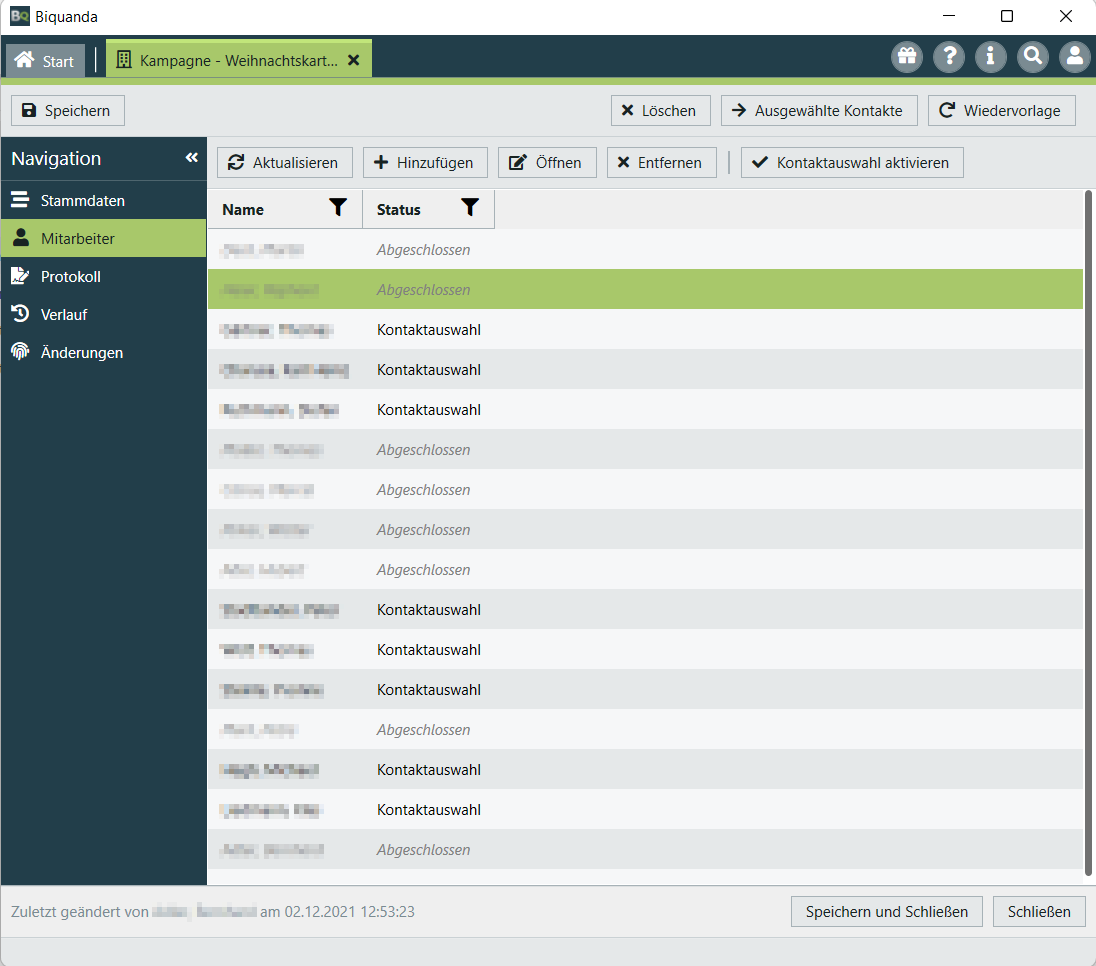Viewport: 1096px width, 966px height.
Task: Click Speichern und Schließen
Action: (x=887, y=911)
